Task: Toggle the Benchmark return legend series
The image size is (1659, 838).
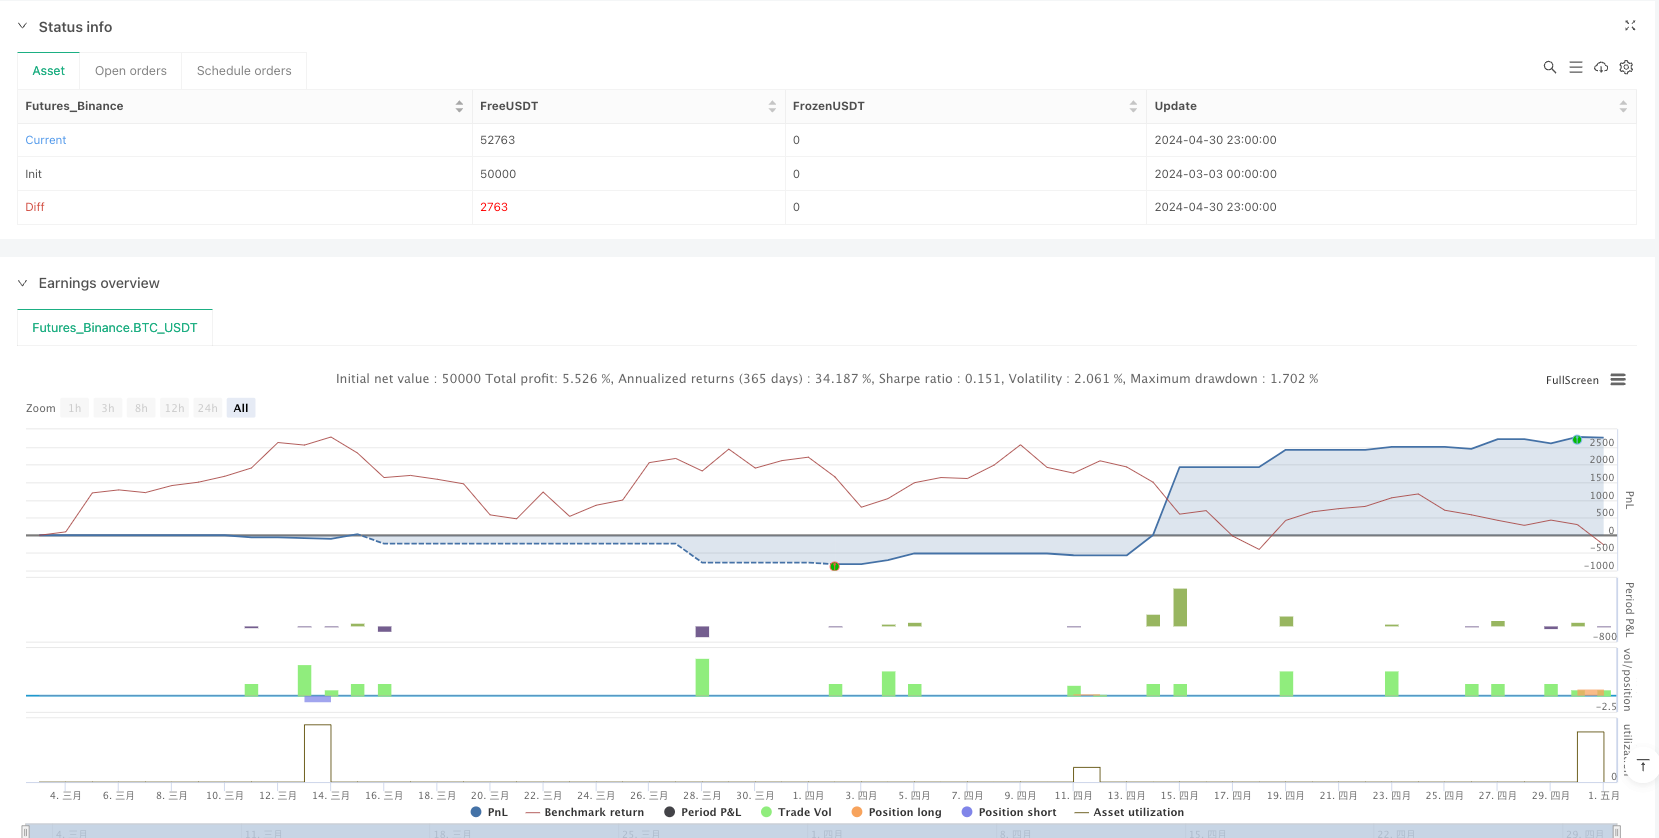Action: tap(585, 812)
